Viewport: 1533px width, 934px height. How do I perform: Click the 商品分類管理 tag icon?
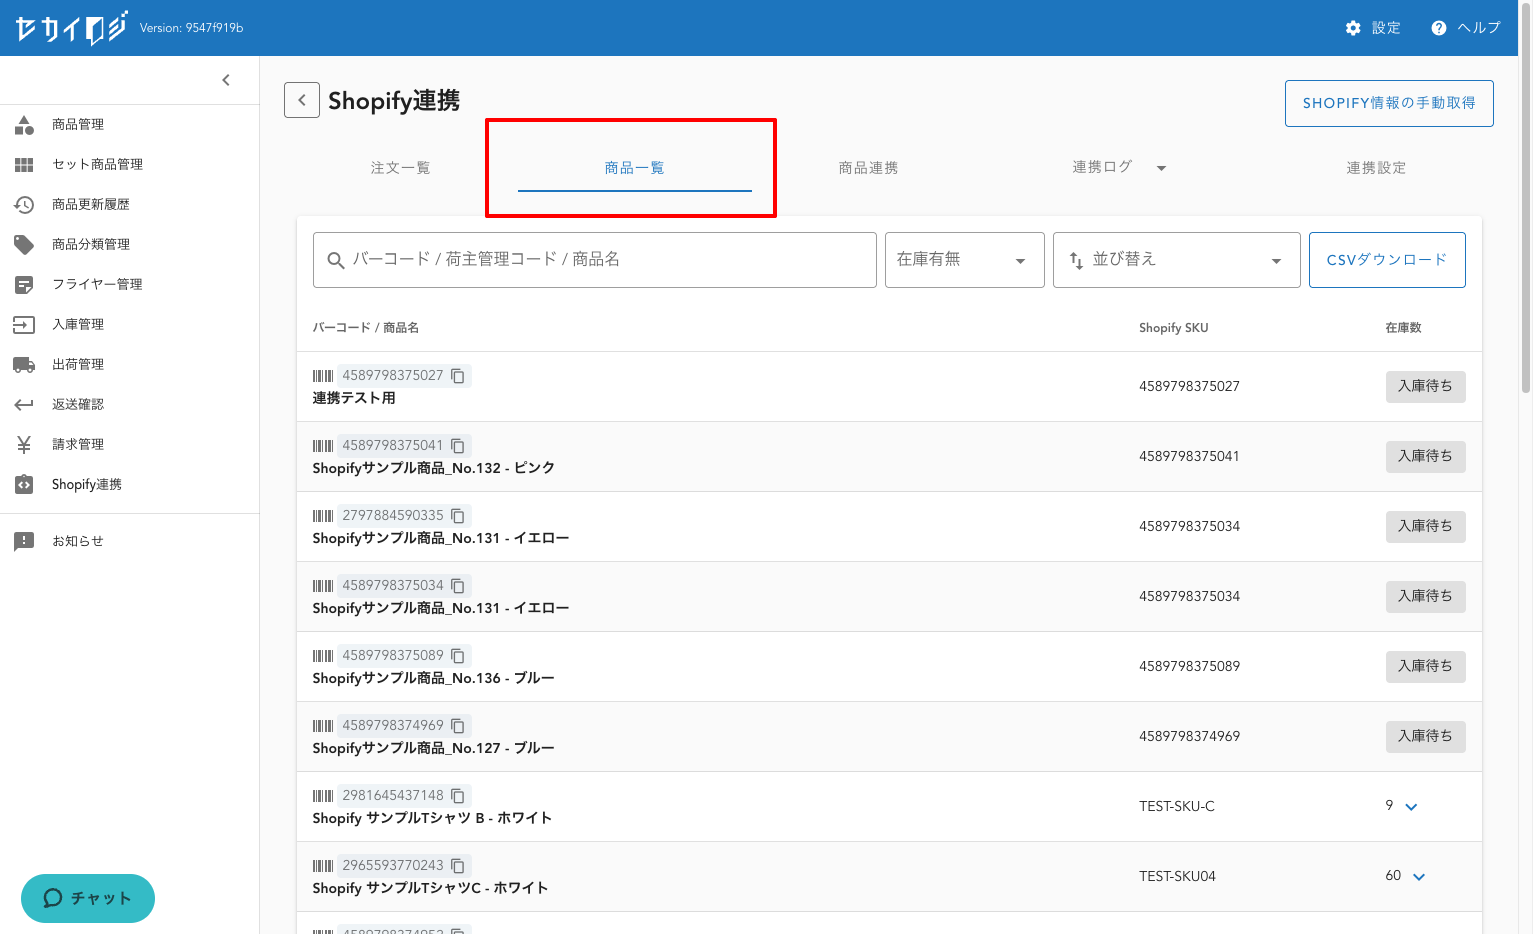coord(24,244)
